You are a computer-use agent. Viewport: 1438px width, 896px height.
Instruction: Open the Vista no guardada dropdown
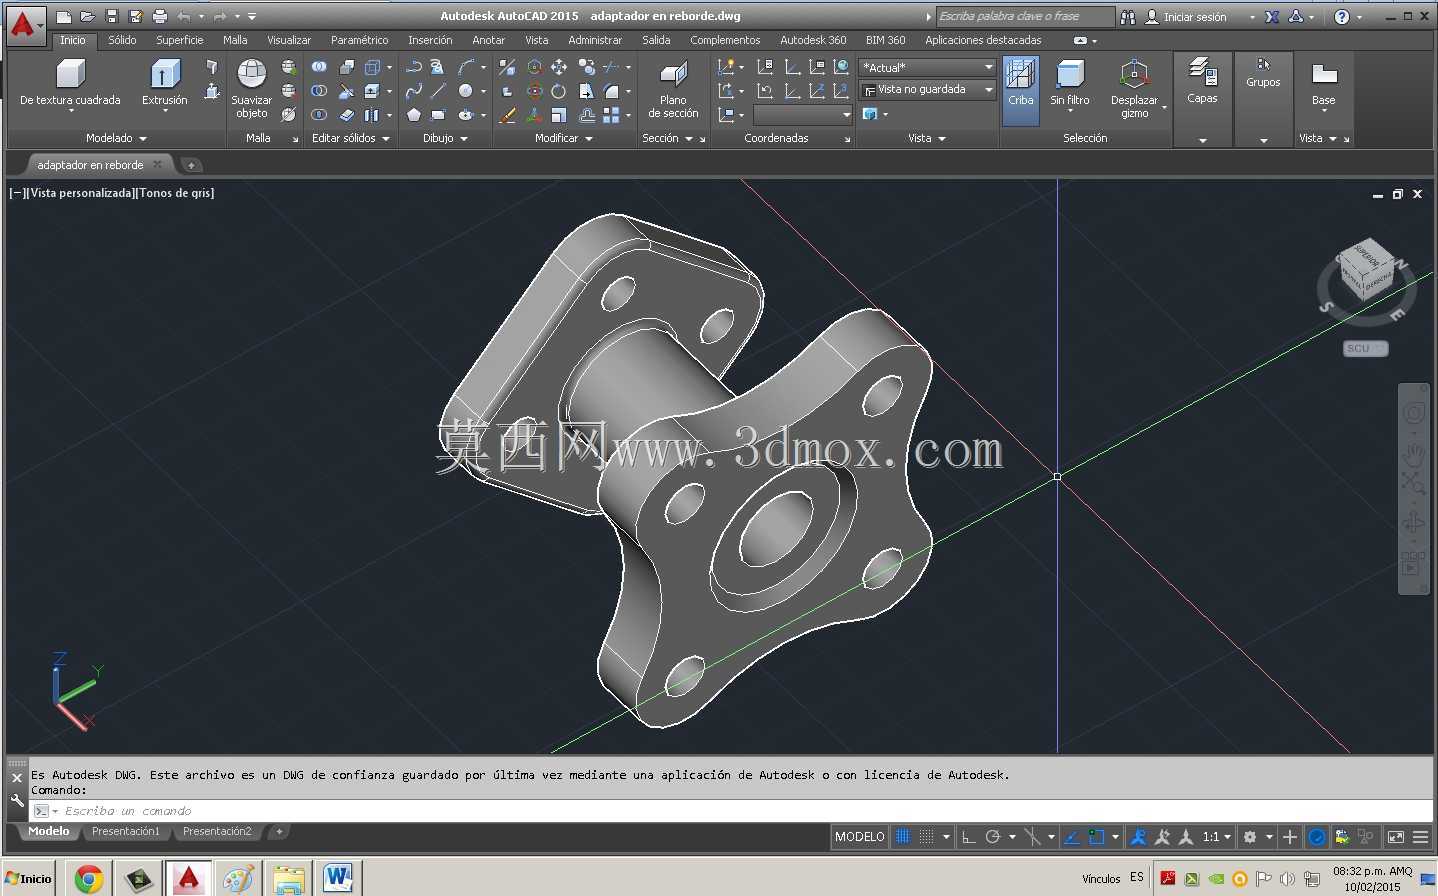pos(927,90)
